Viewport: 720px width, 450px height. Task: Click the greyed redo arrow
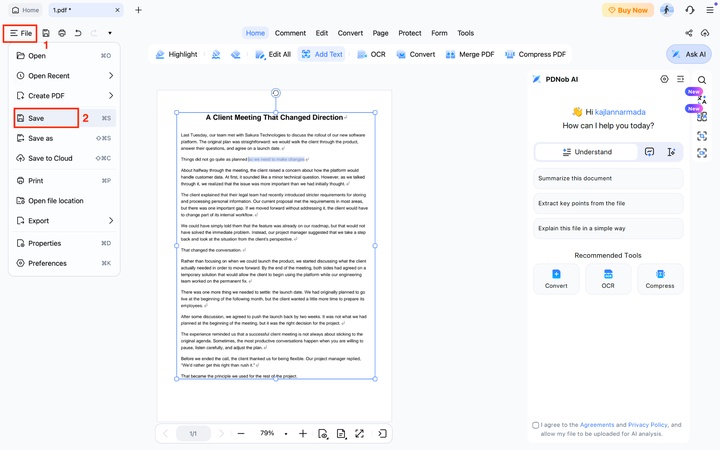click(x=94, y=33)
